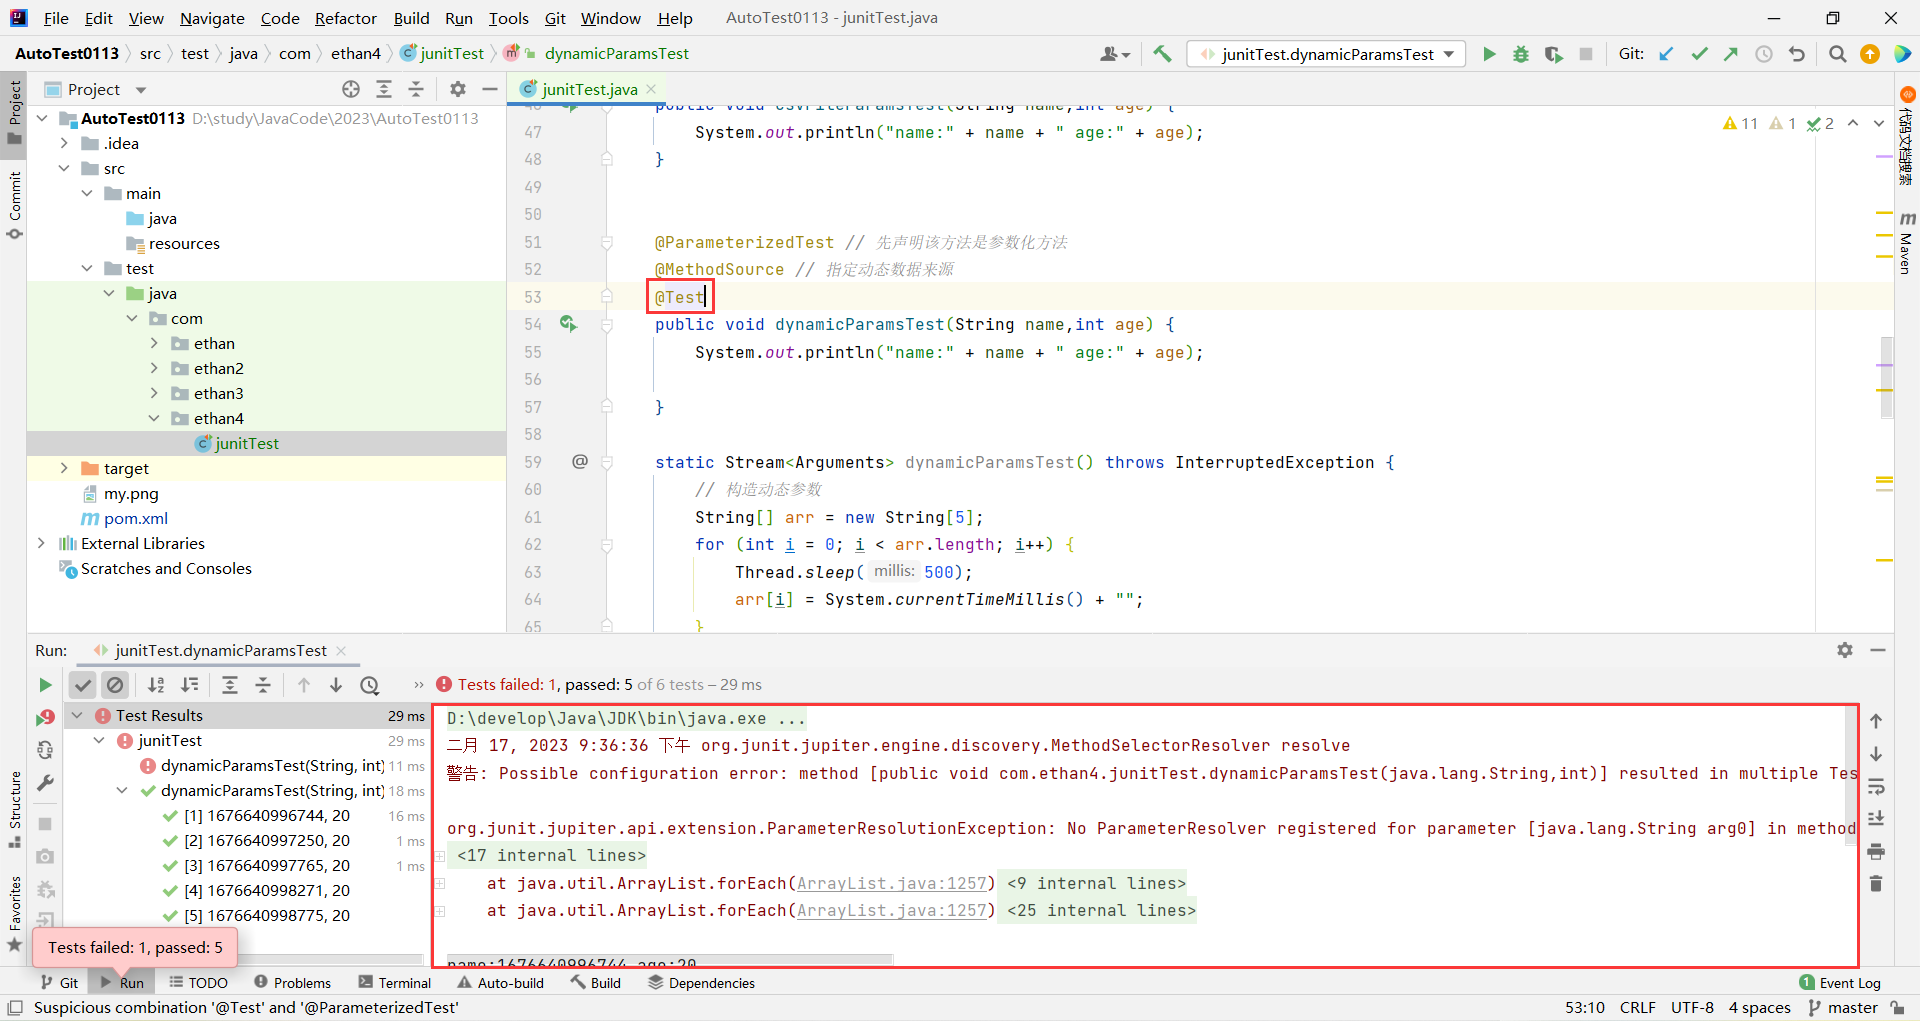Select test result [3] 1676640997765, 20
1920x1021 pixels.
[267, 865]
